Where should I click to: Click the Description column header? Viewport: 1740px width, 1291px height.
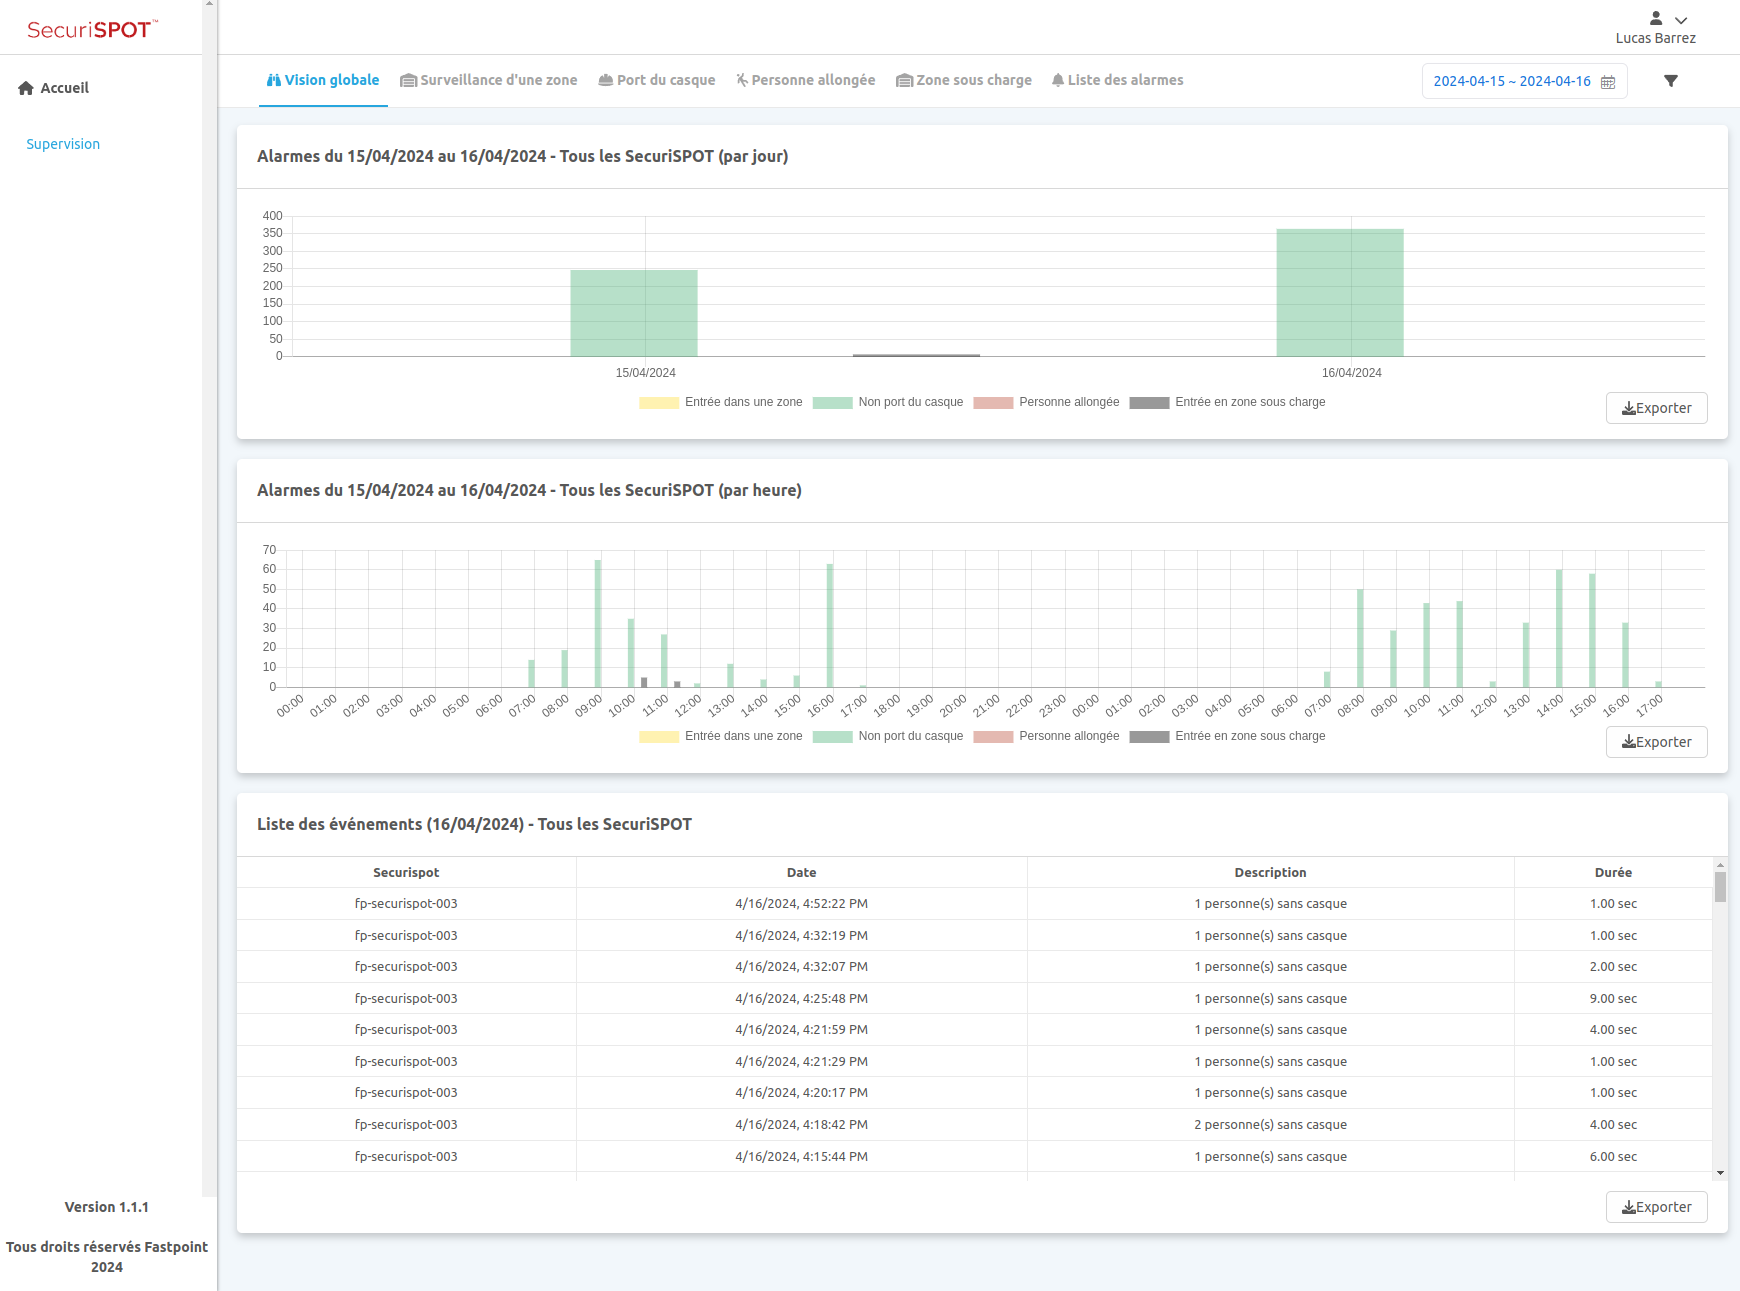pyautogui.click(x=1270, y=873)
